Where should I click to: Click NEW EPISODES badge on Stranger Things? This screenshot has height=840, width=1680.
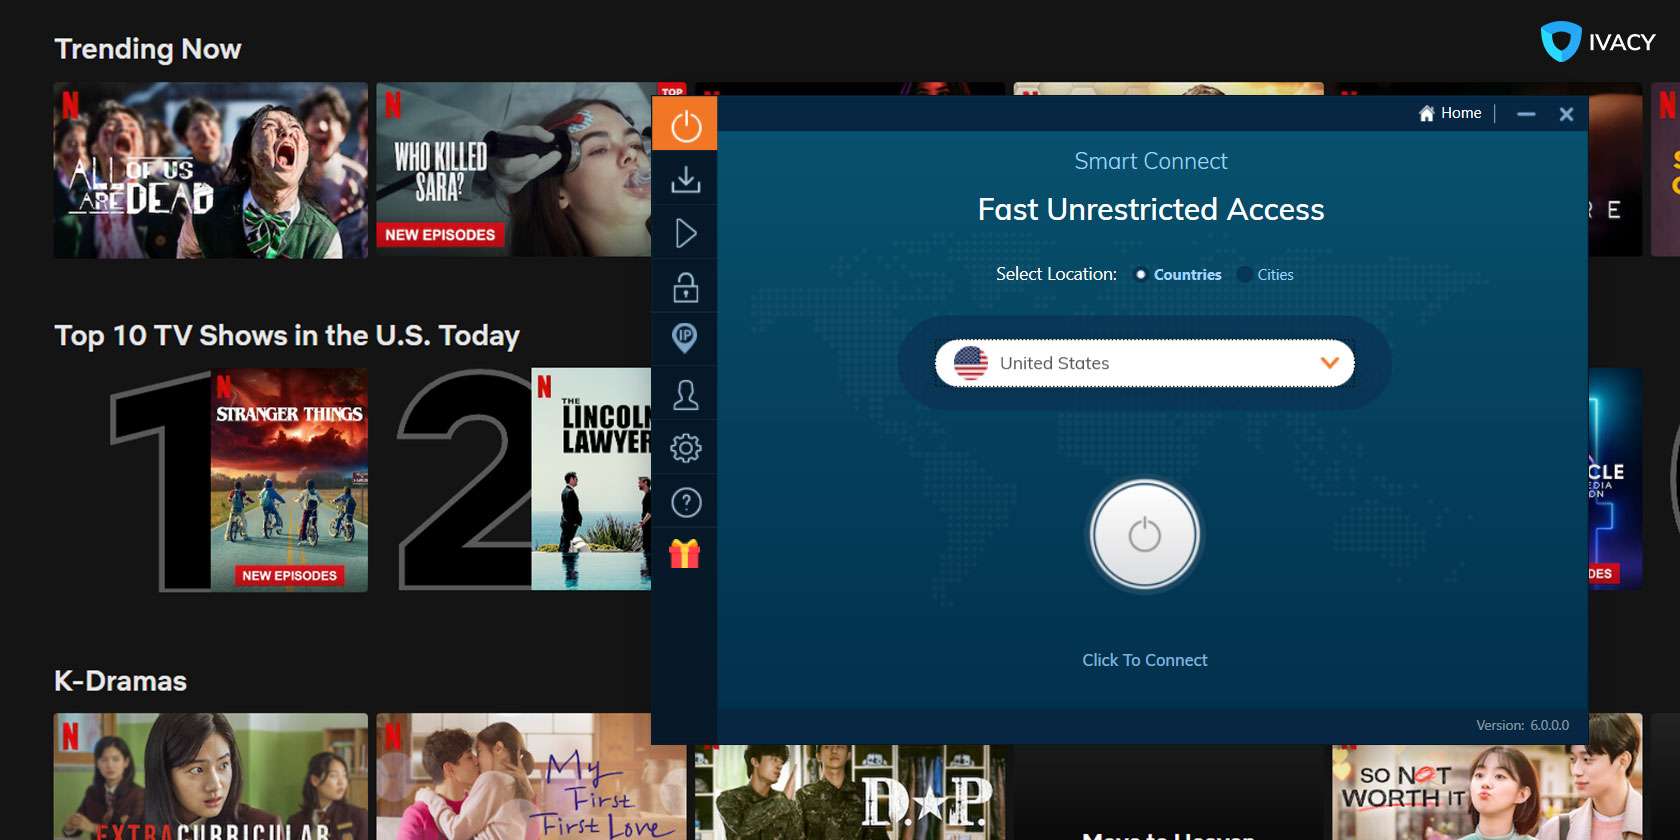(289, 575)
